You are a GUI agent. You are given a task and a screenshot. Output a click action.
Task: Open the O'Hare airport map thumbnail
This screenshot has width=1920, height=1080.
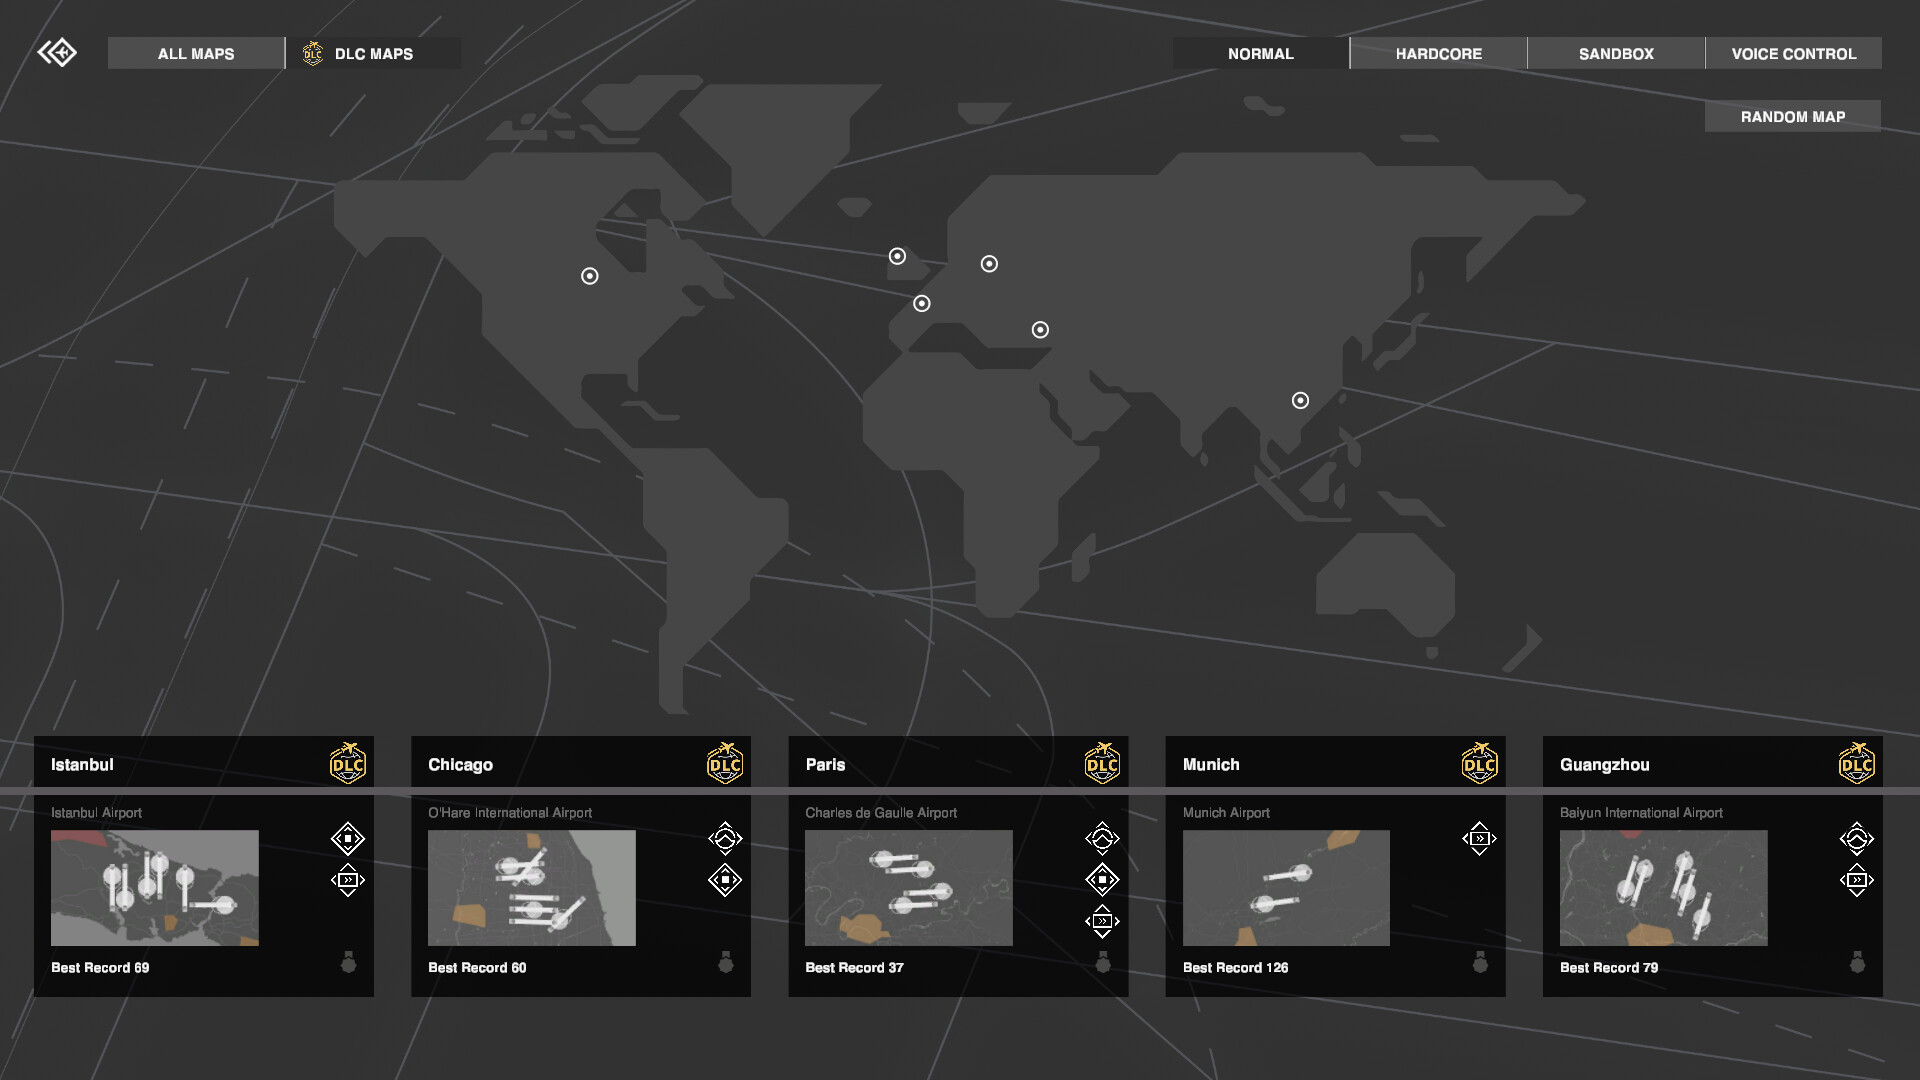click(532, 888)
